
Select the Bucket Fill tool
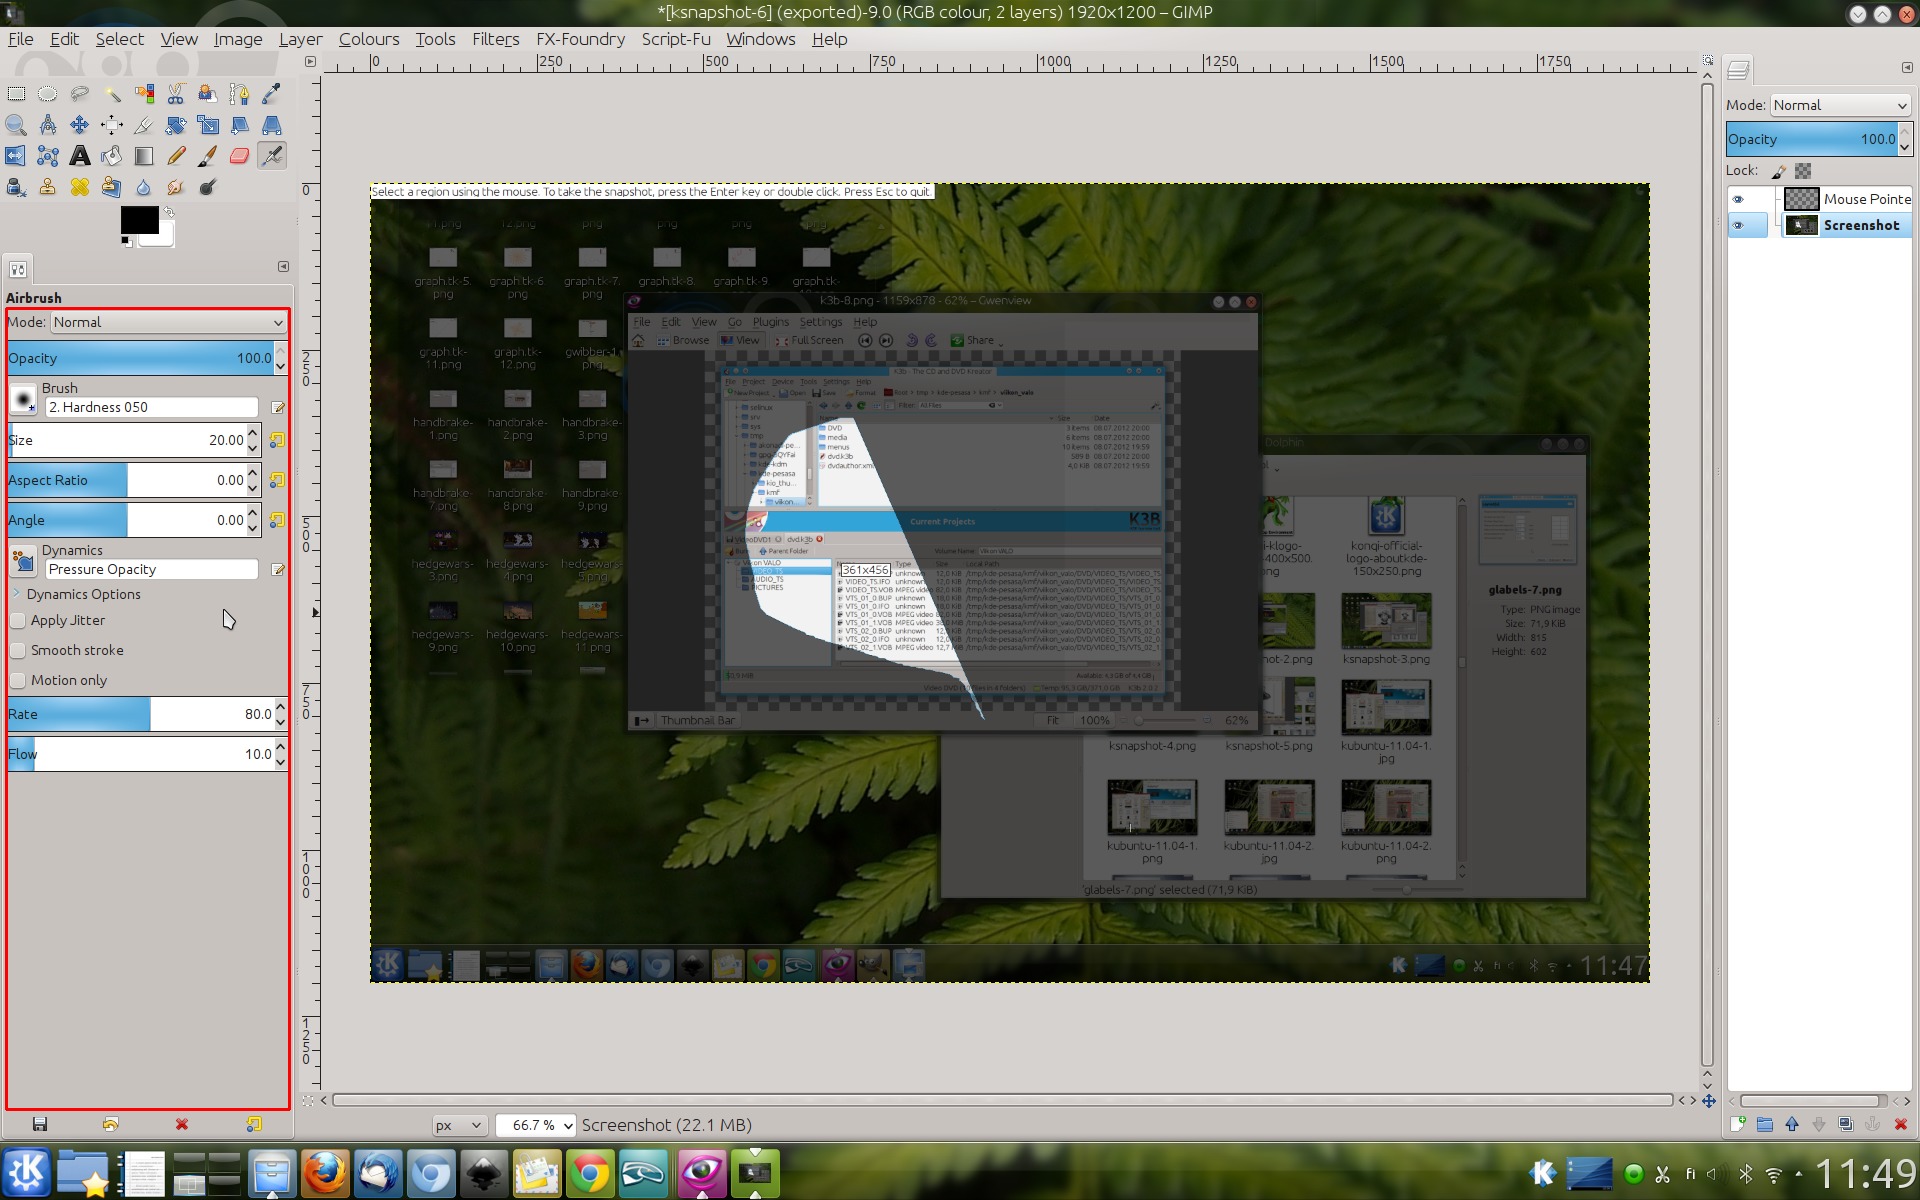click(x=112, y=156)
